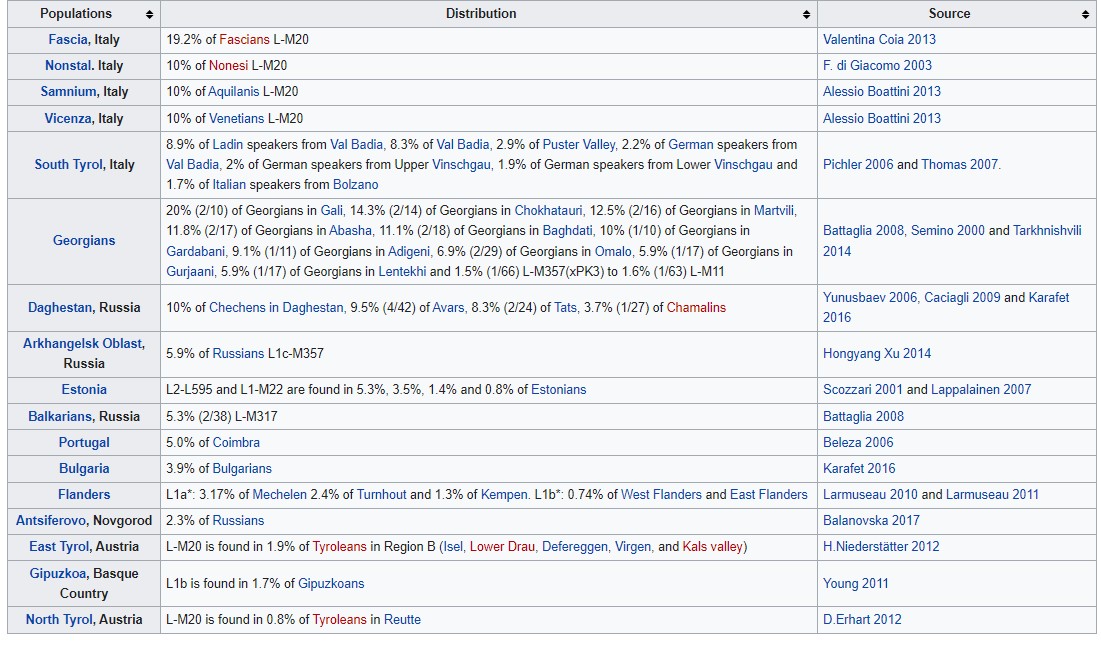Click sort arrows icon in Distribution header
Viewport: 1101px width, 650px height.
(x=806, y=15)
